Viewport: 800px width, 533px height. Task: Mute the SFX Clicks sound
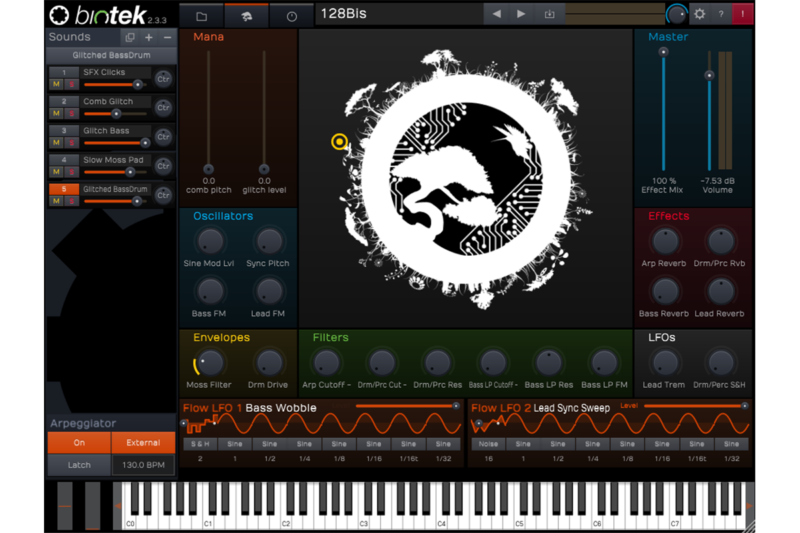coord(57,85)
